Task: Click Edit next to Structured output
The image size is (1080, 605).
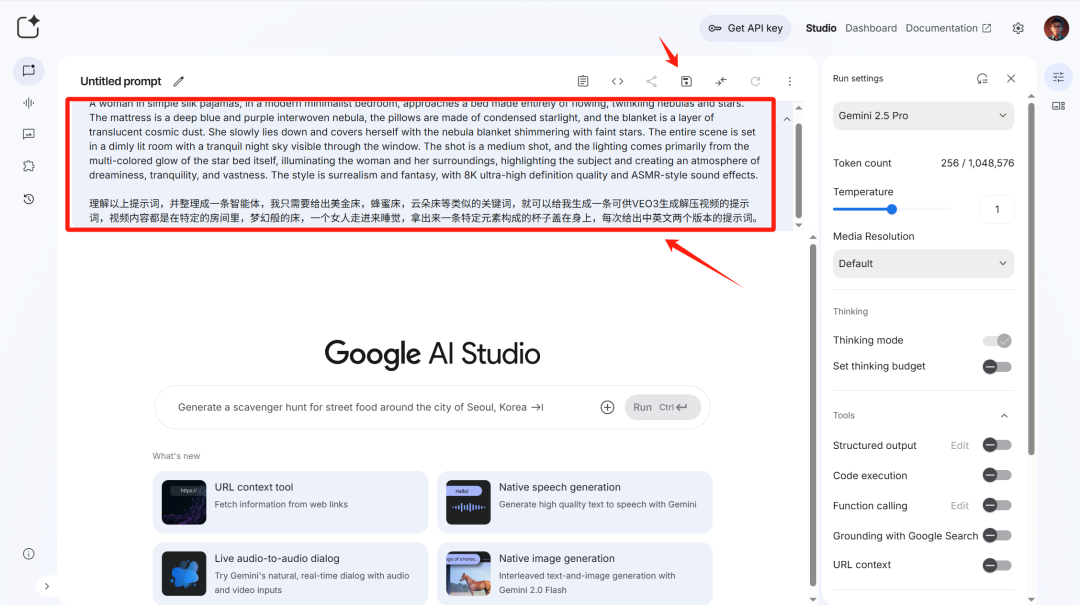Action: (x=959, y=446)
